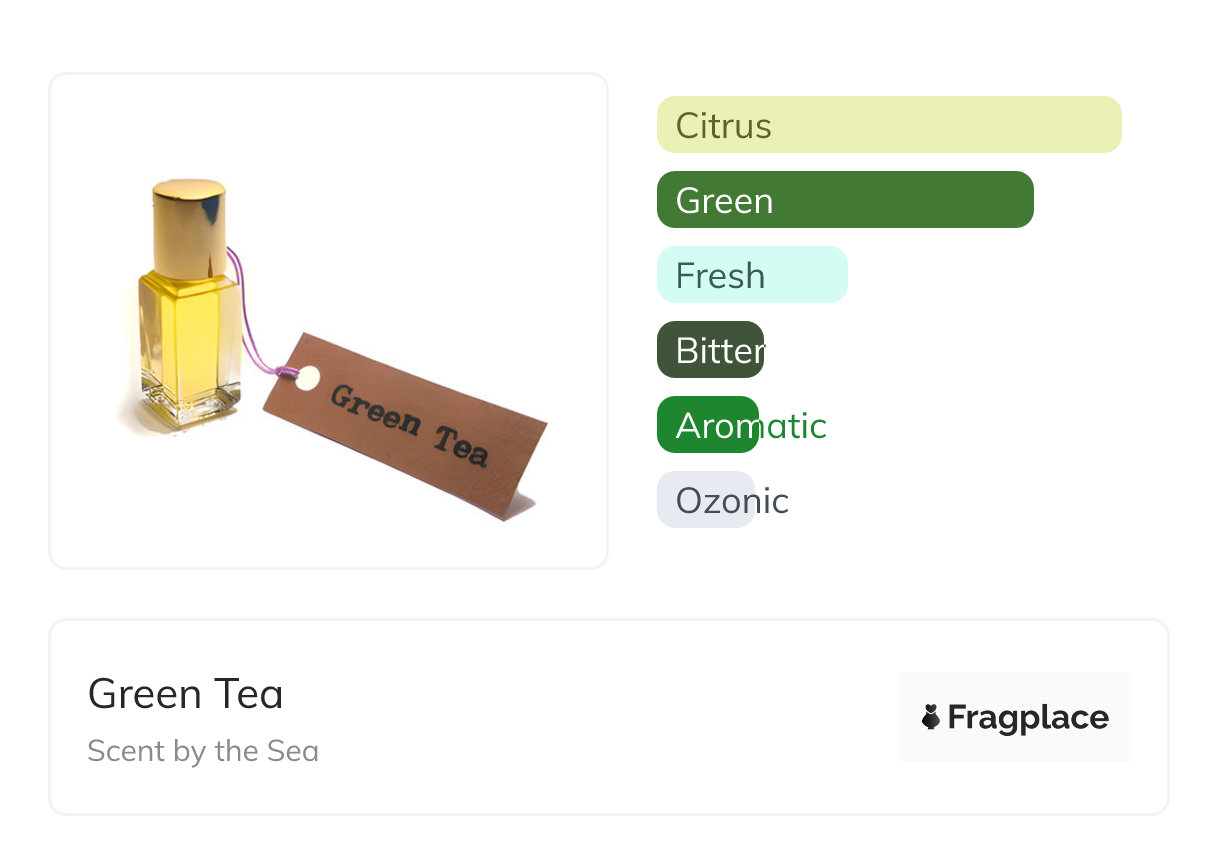Click the Ozonic accord bar

pyautogui.click(x=705, y=500)
